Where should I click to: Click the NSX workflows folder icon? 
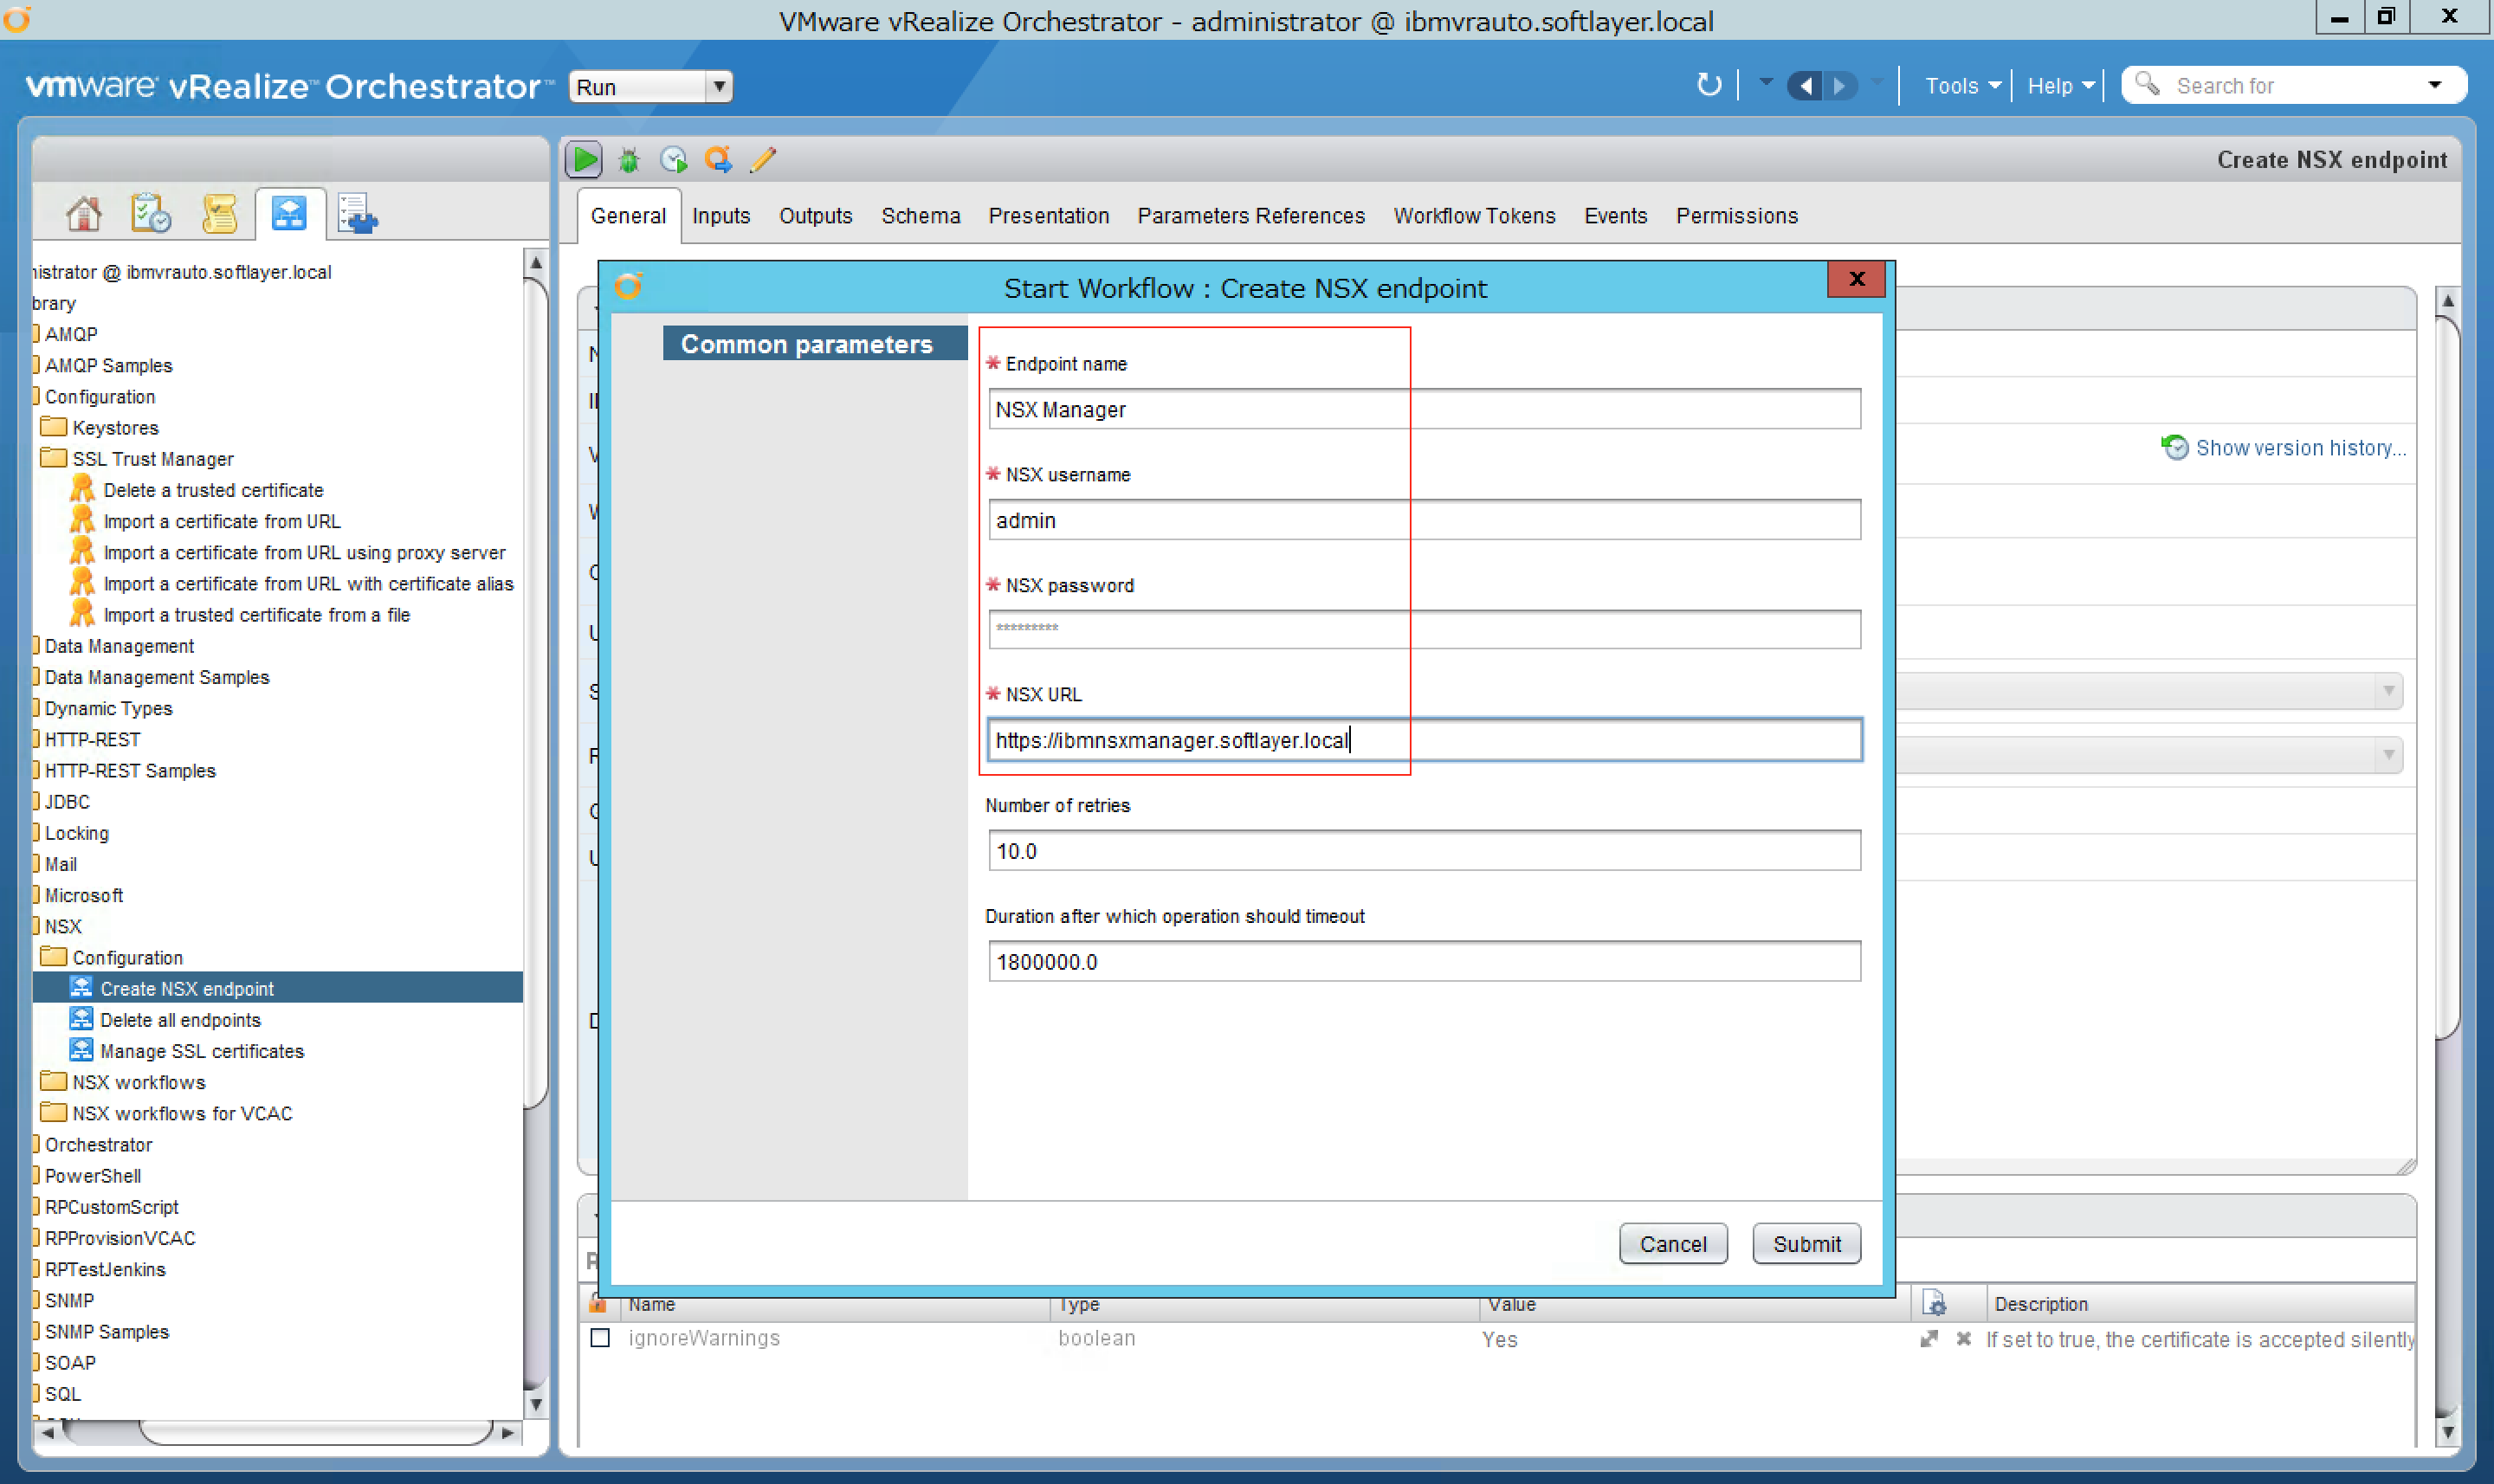pyautogui.click(x=53, y=1081)
